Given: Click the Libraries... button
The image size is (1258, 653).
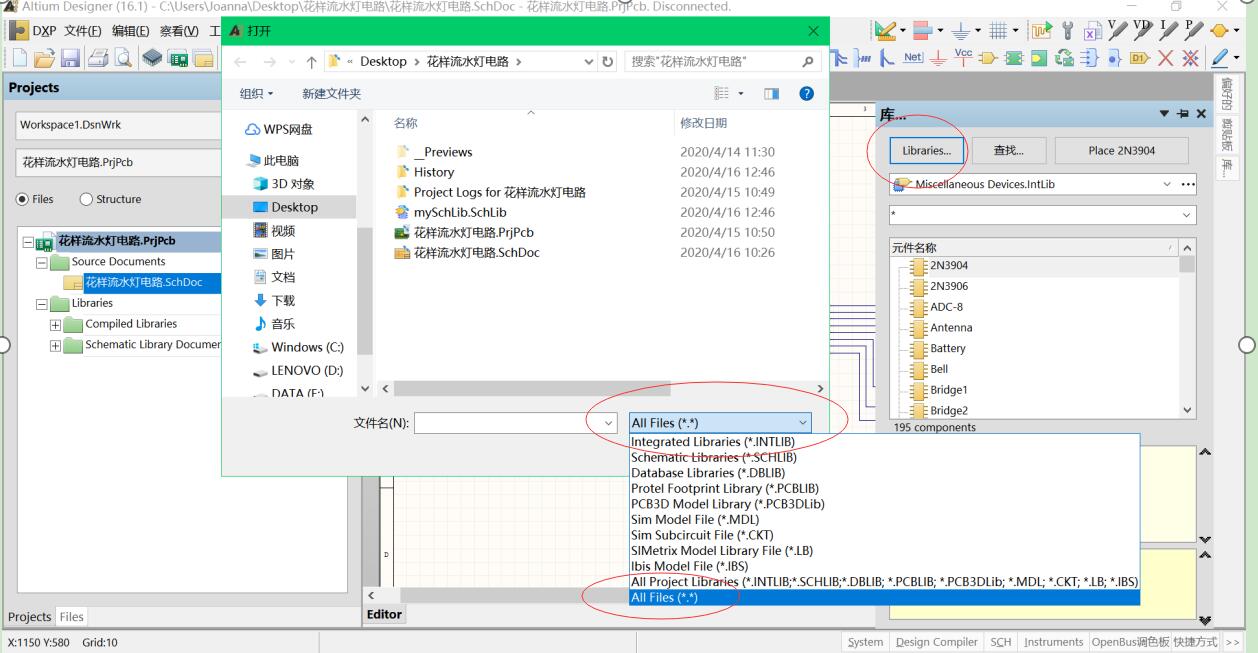Looking at the screenshot, I should (x=926, y=151).
